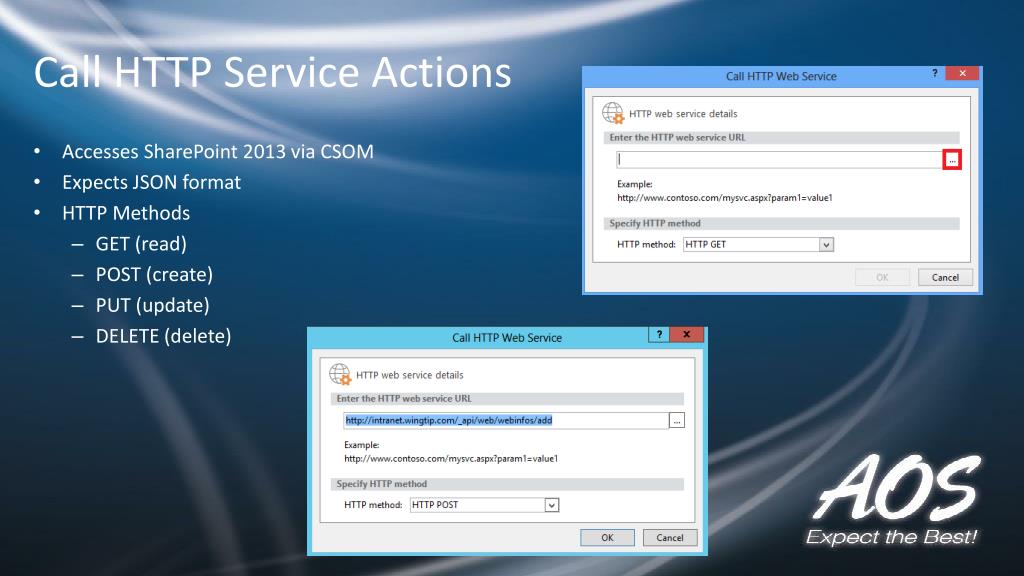Click 'Specify HTTP method' header in lower dialog

point(381,484)
